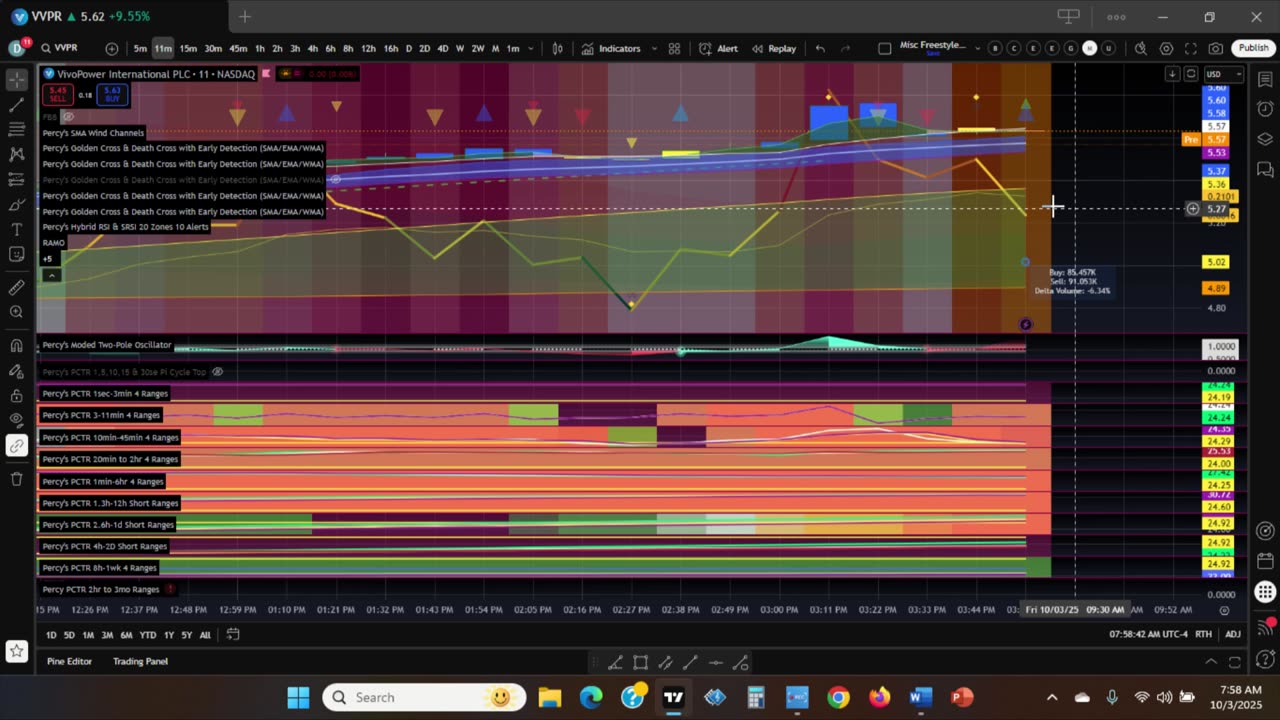Open the forecasting and measurement tools
Screen dimensions: 1280x720
[16, 179]
